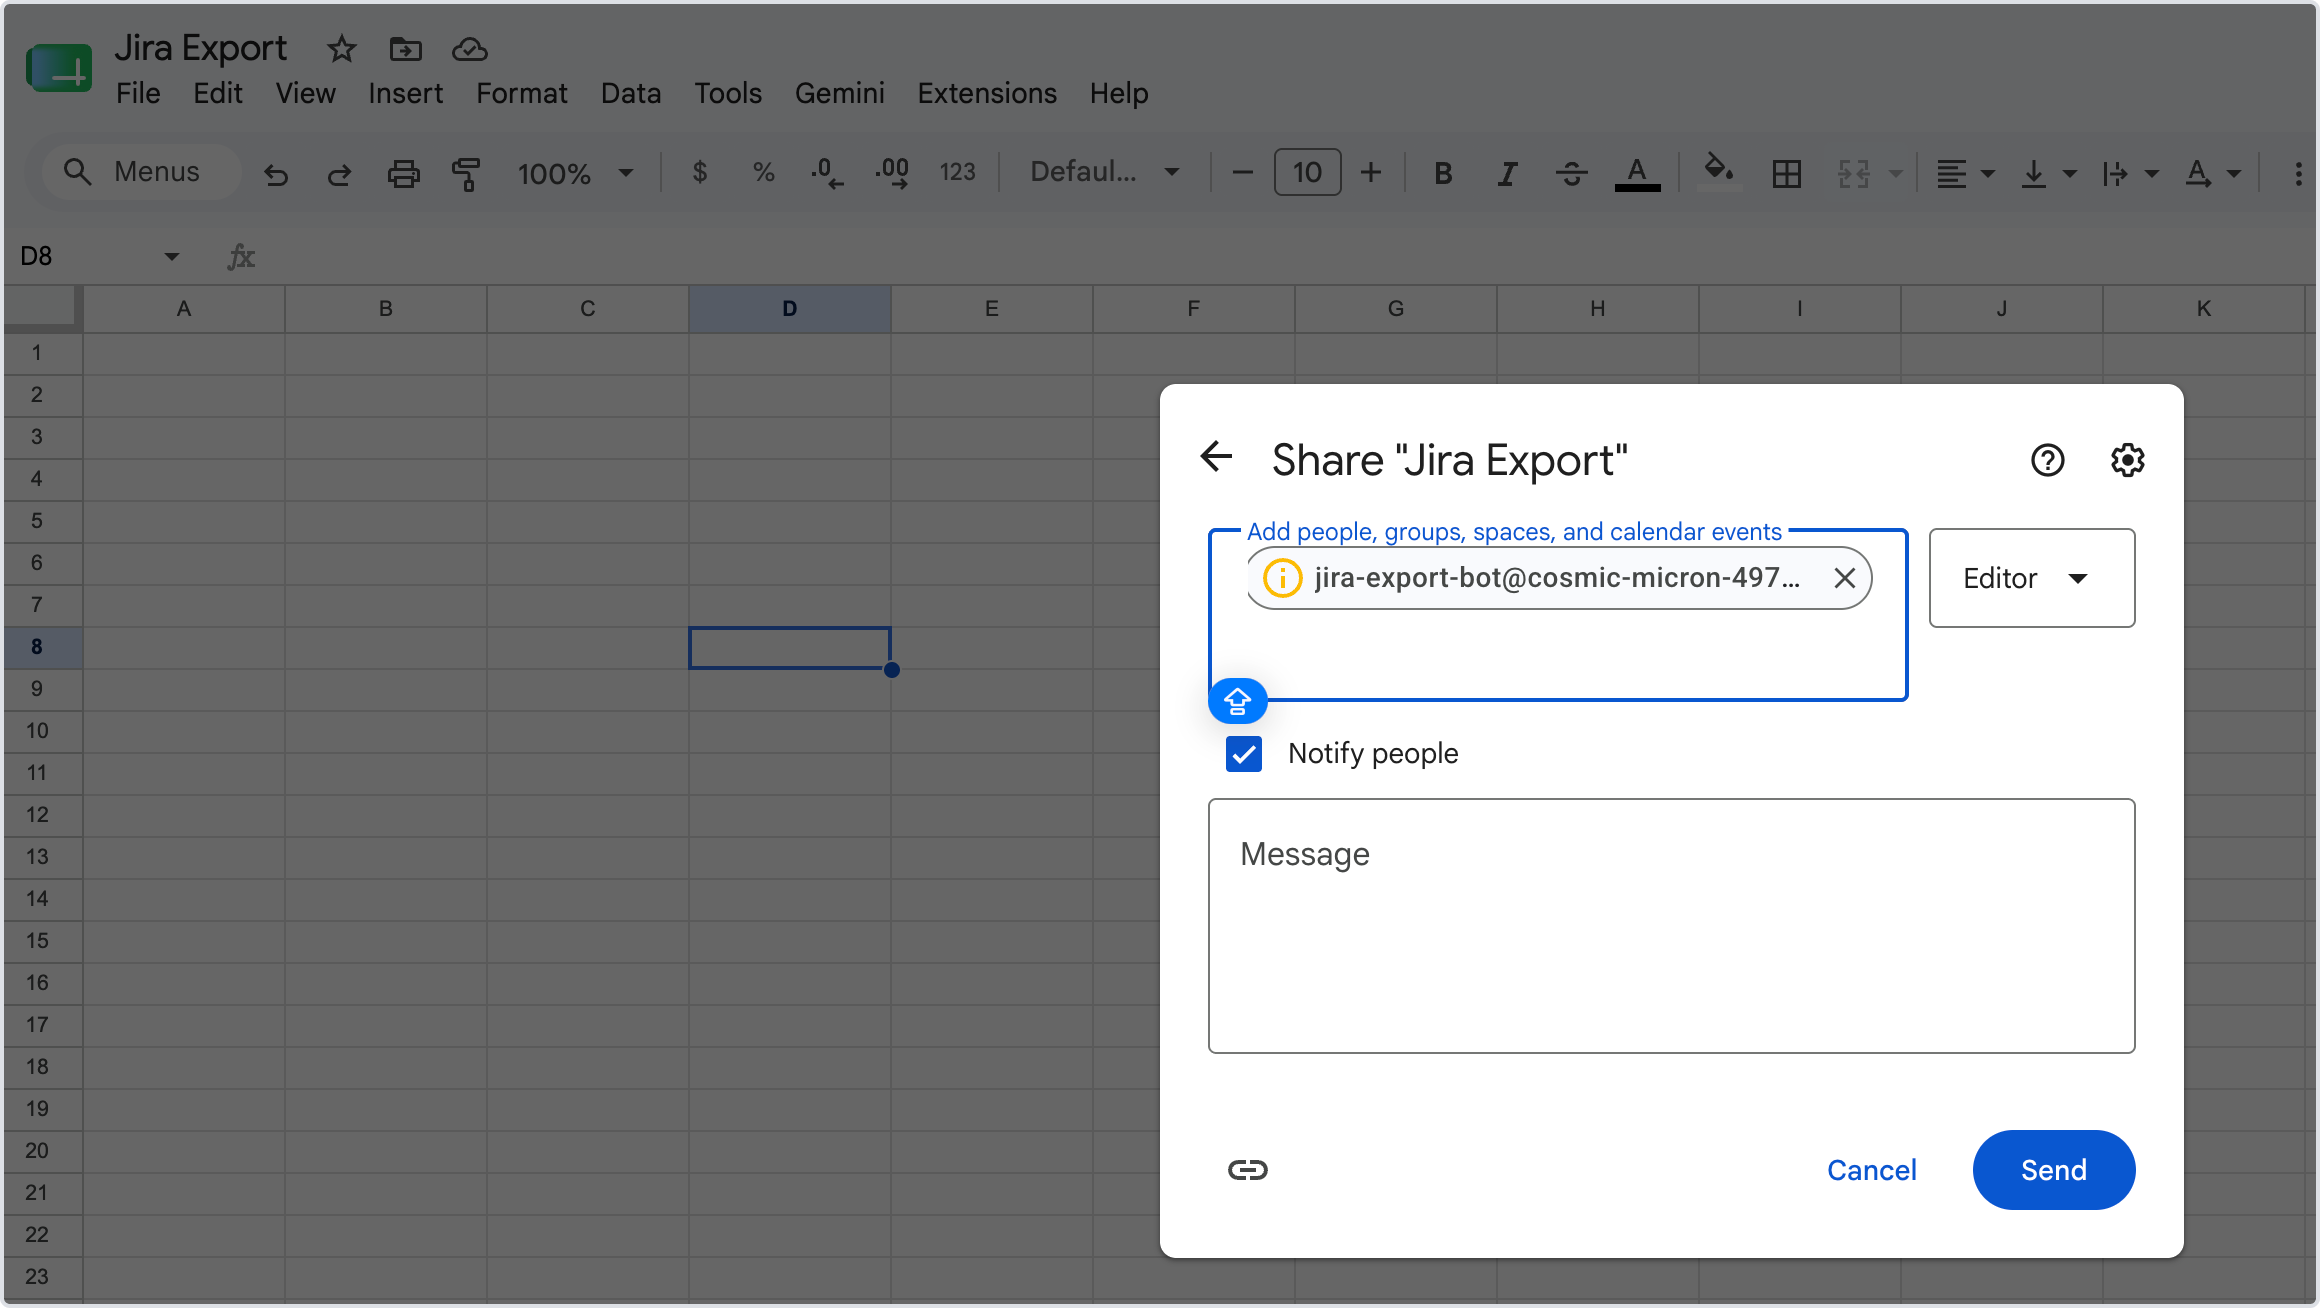The image size is (2320, 1308).
Task: Open text wrapping dropdown
Action: [2130, 174]
